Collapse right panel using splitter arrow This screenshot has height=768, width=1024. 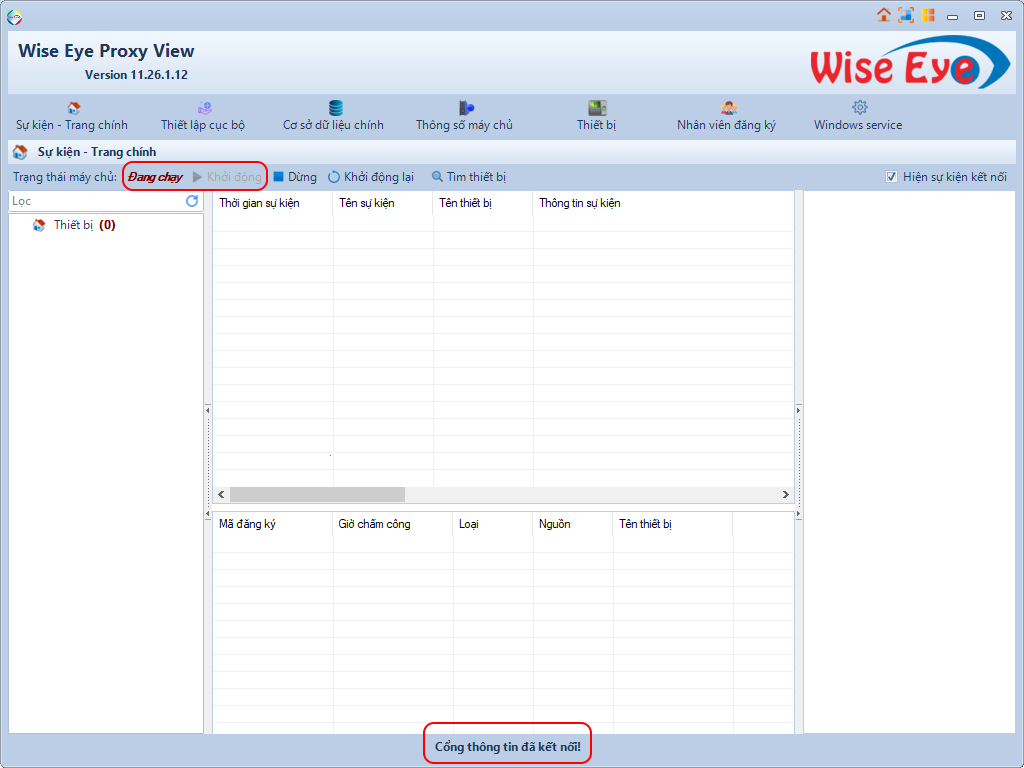tap(799, 408)
